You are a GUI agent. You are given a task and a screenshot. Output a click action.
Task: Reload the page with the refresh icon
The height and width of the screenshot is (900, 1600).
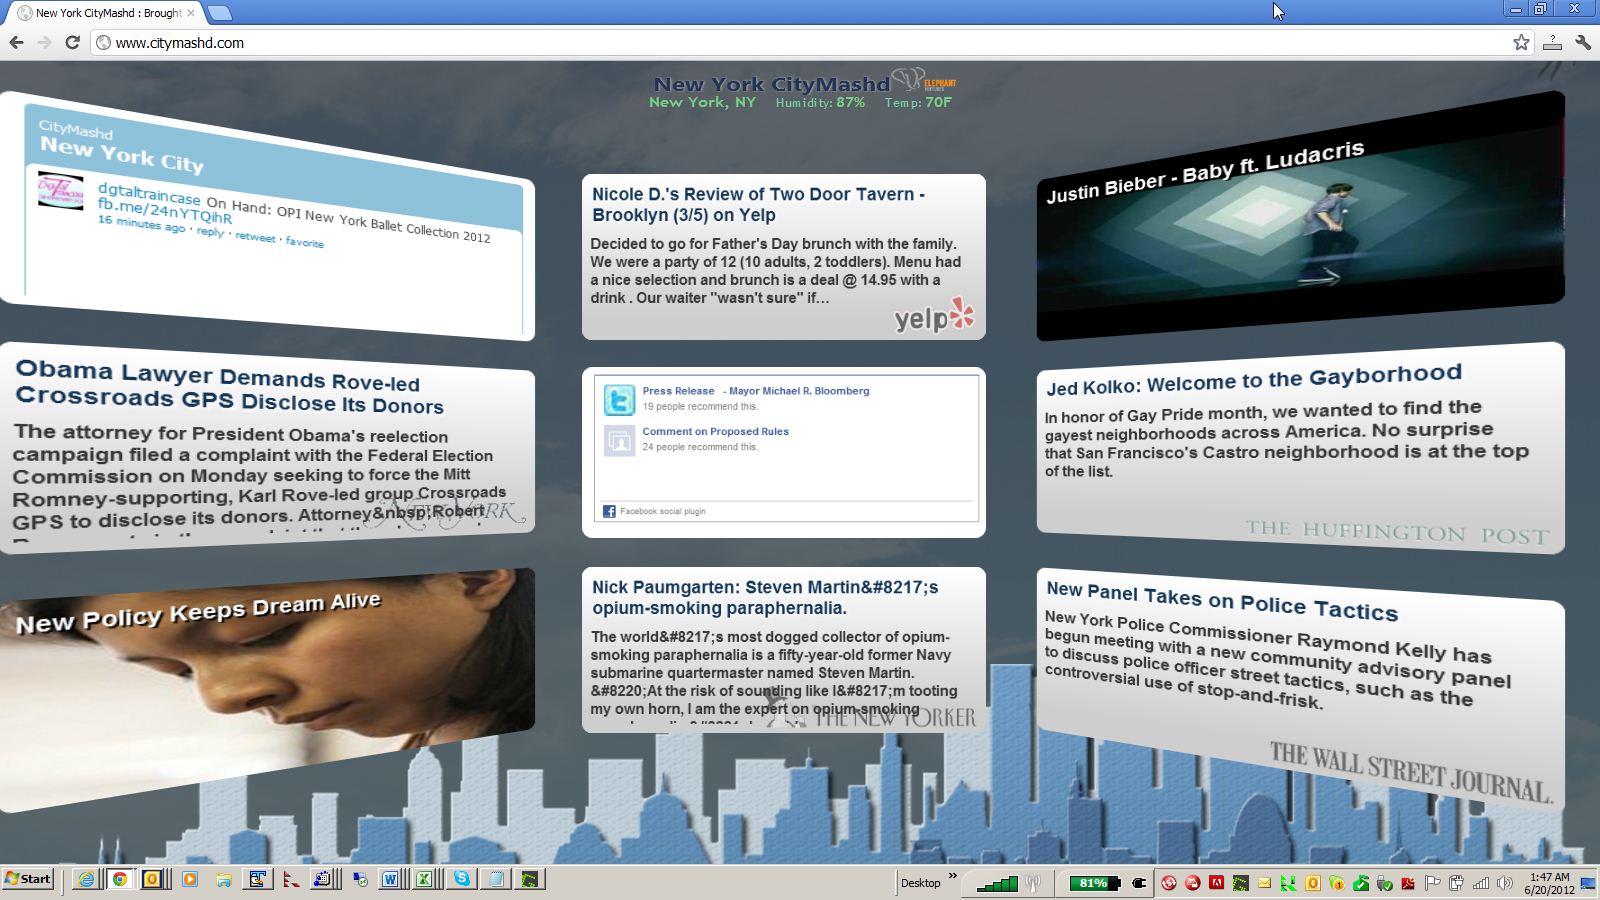72,42
